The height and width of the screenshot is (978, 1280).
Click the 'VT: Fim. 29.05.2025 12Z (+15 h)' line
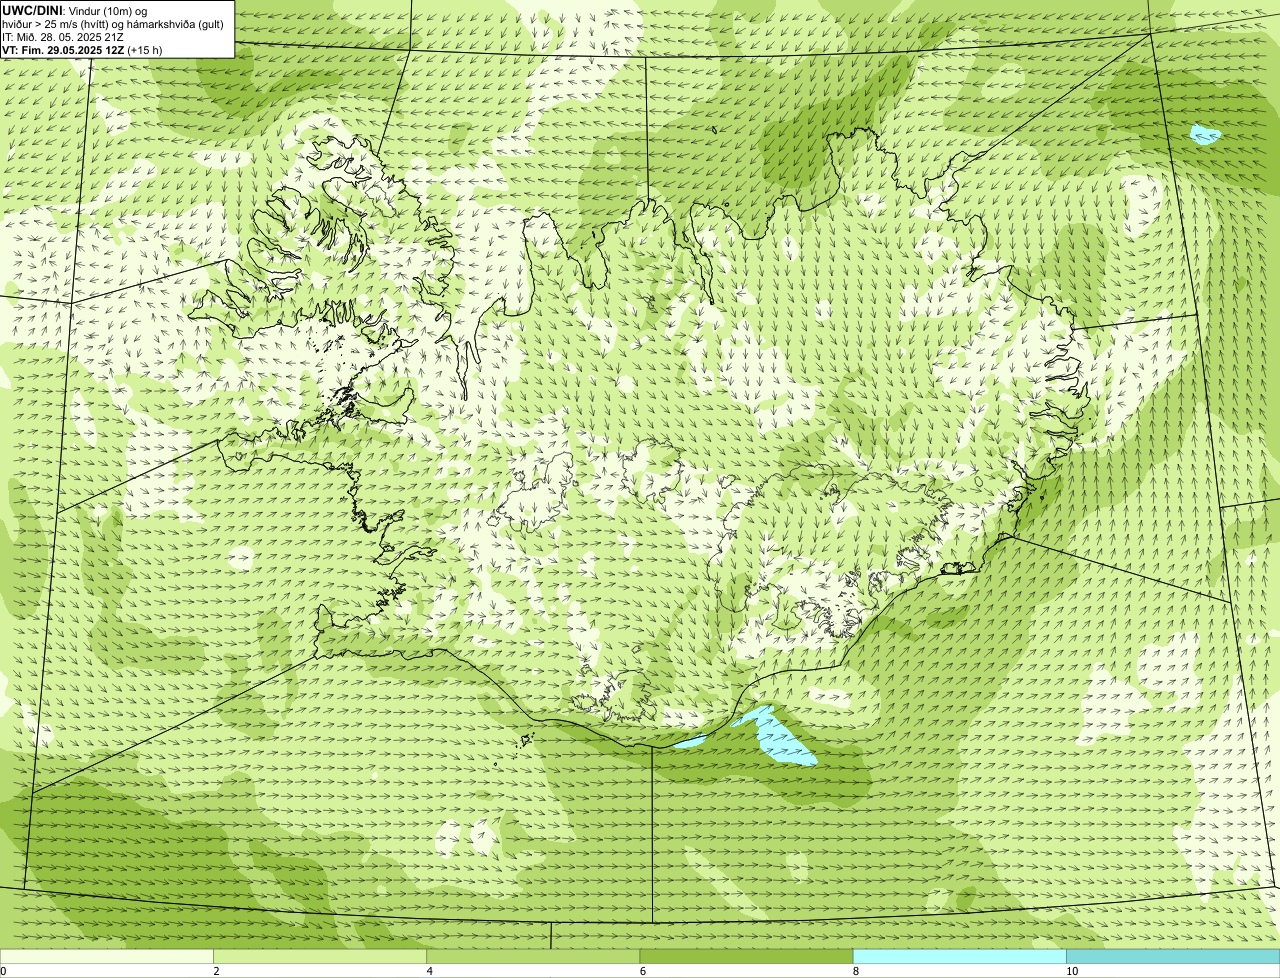[x=82, y=49]
